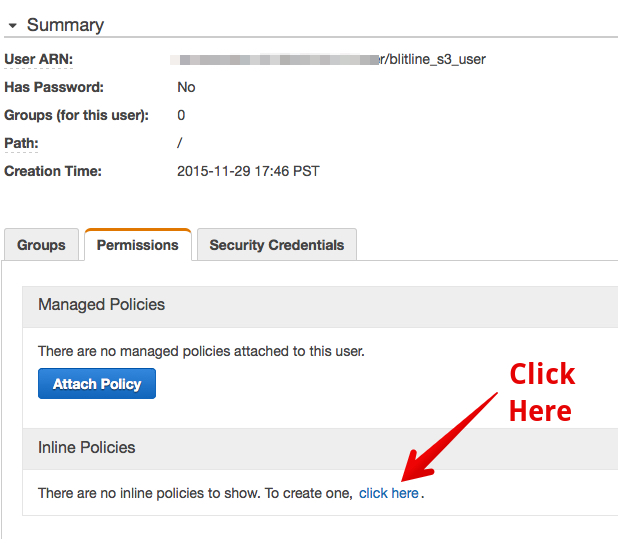Click the Path label
The image size is (618, 555).
click(x=21, y=143)
